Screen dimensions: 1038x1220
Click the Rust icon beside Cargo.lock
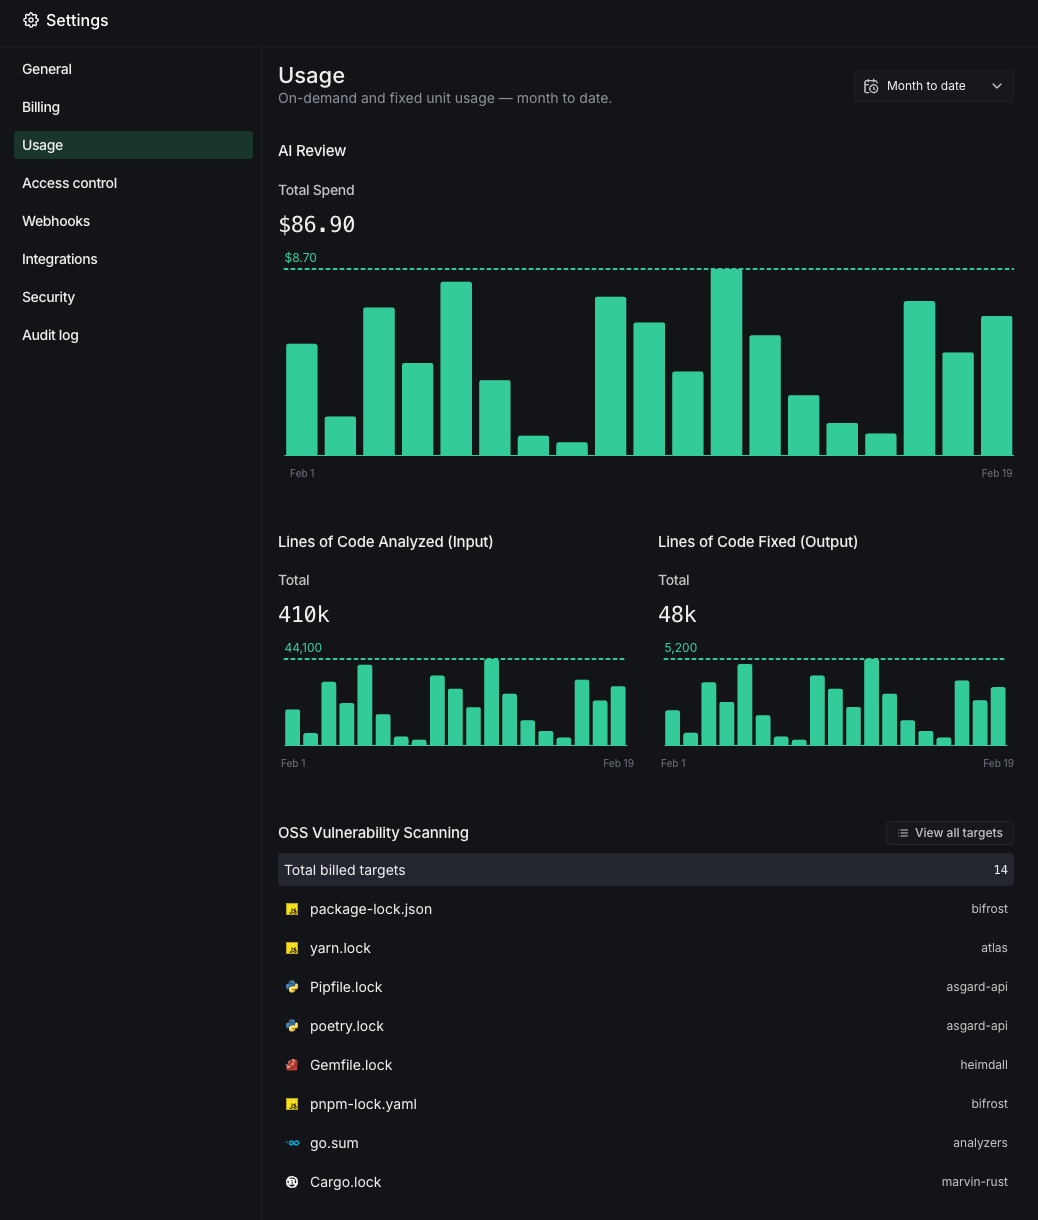[x=292, y=1182]
